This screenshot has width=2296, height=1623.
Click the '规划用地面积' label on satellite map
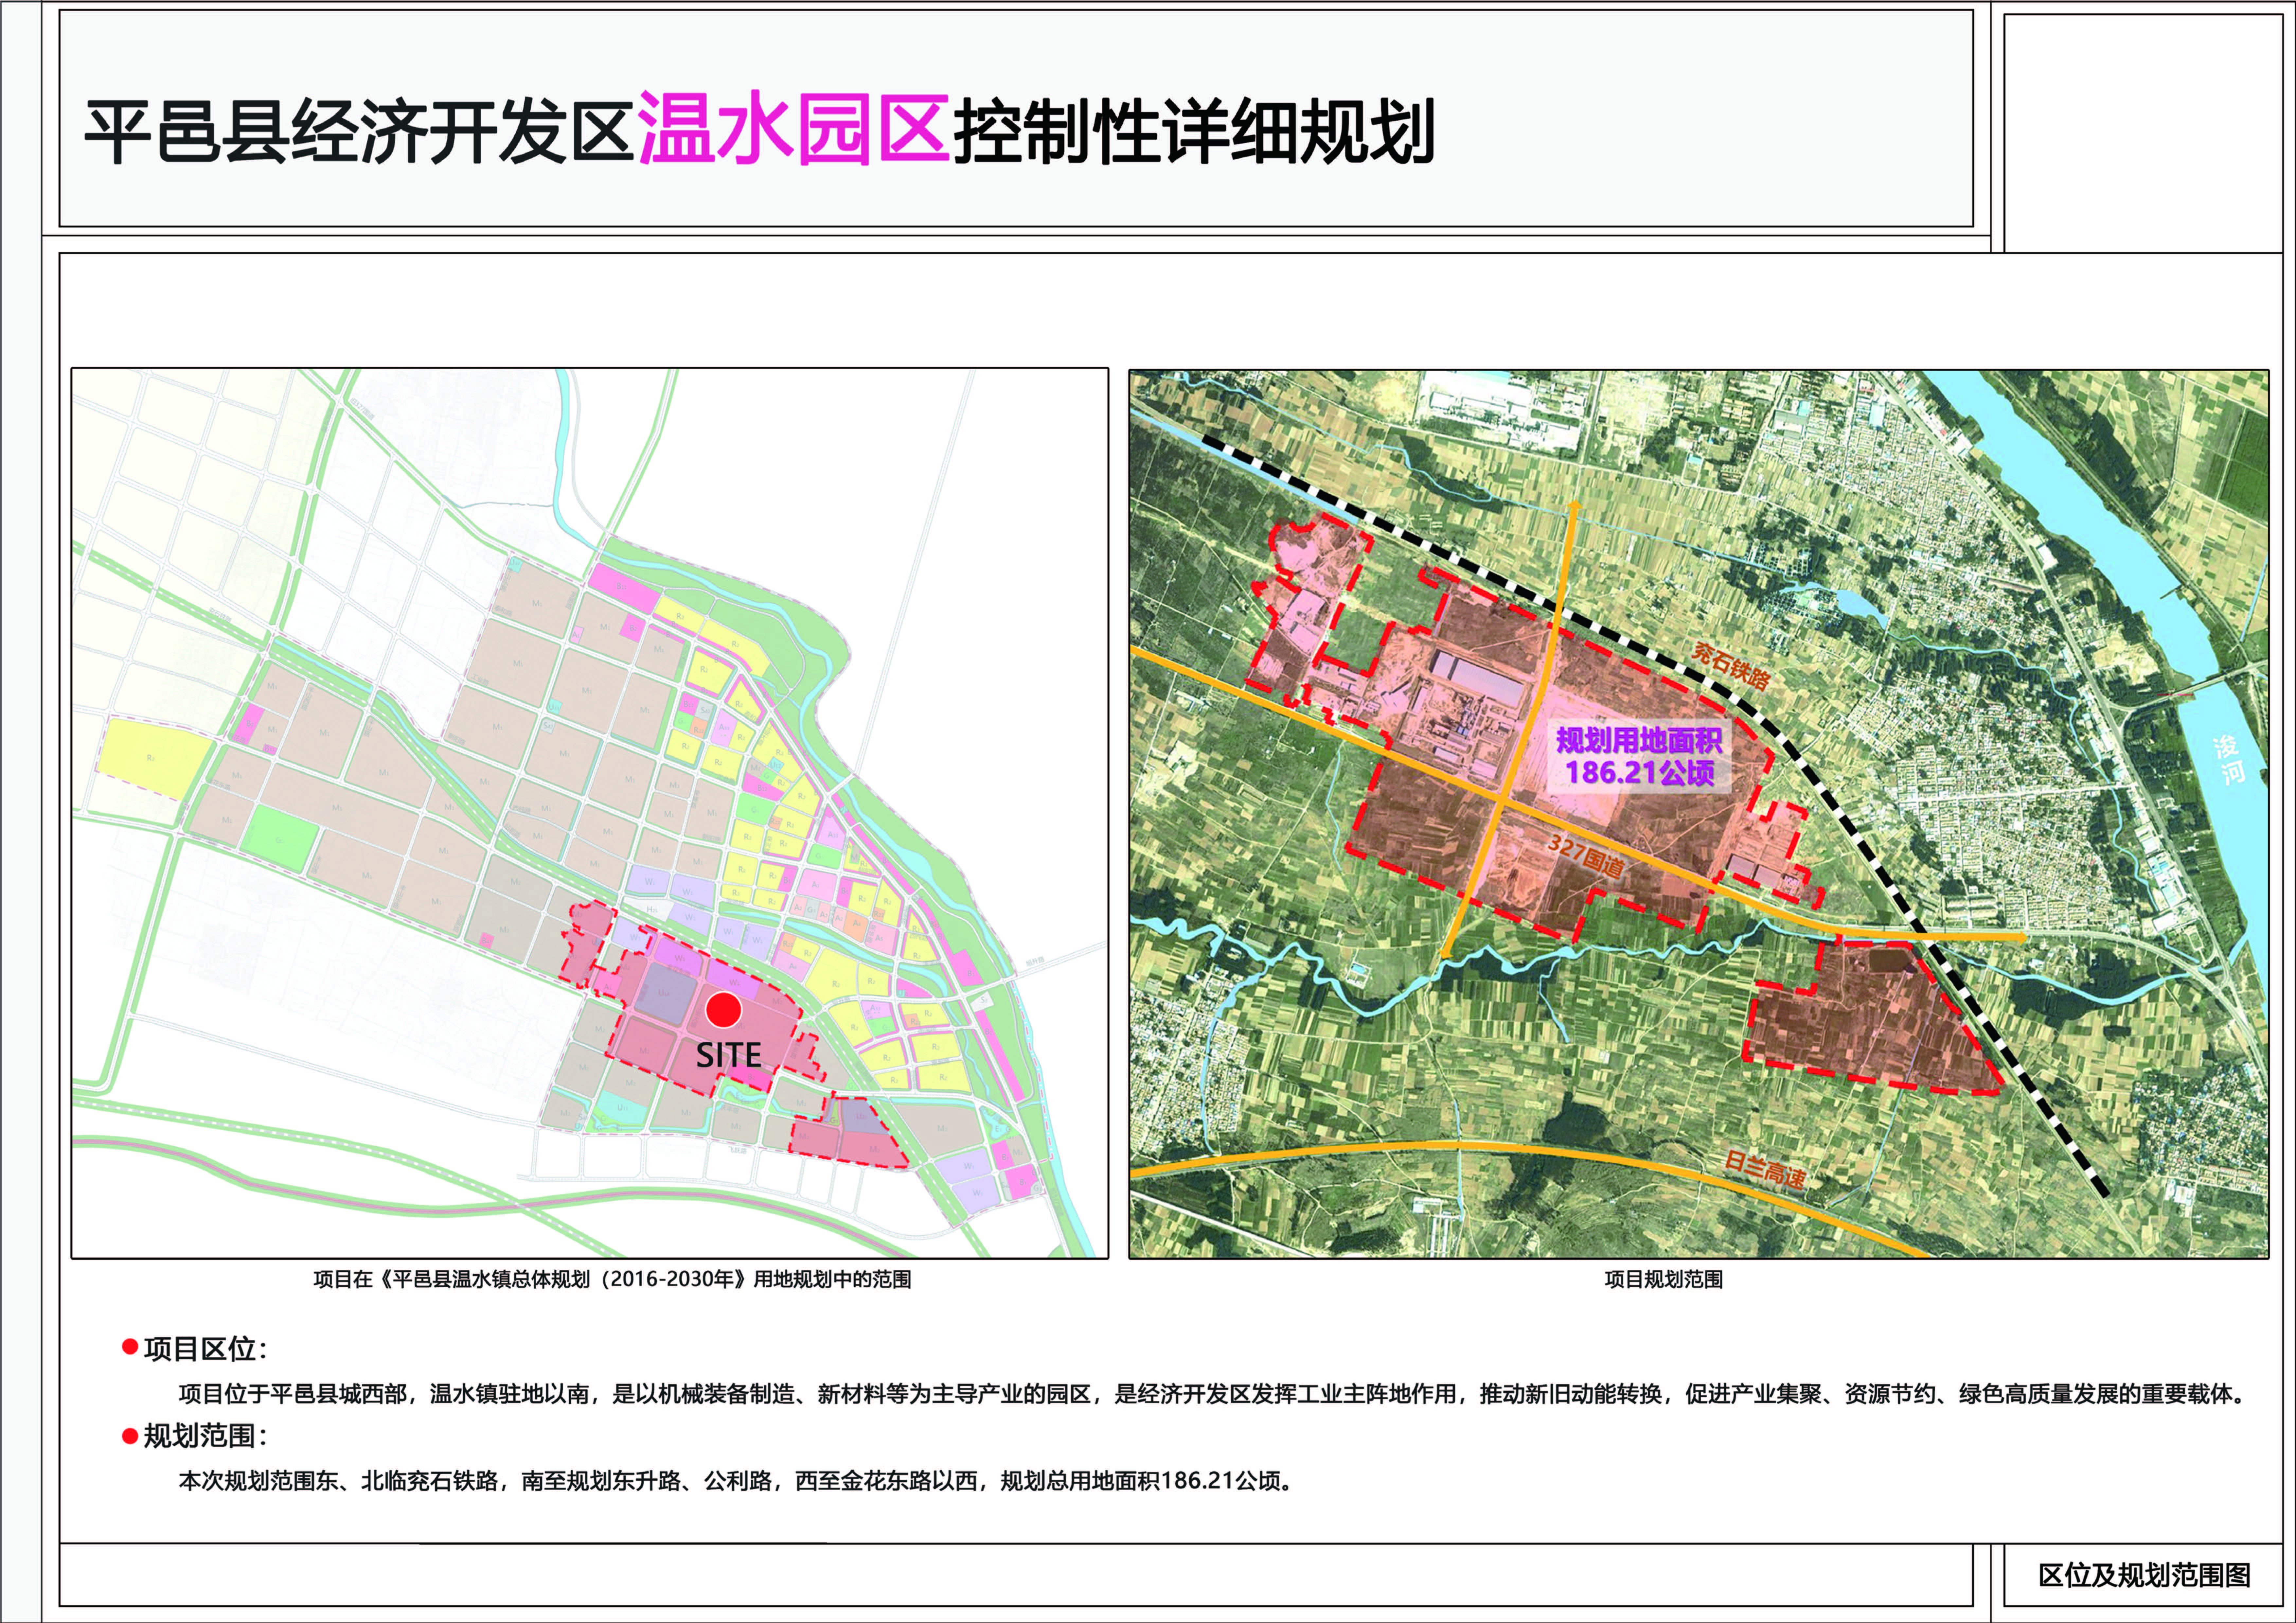click(x=1639, y=741)
